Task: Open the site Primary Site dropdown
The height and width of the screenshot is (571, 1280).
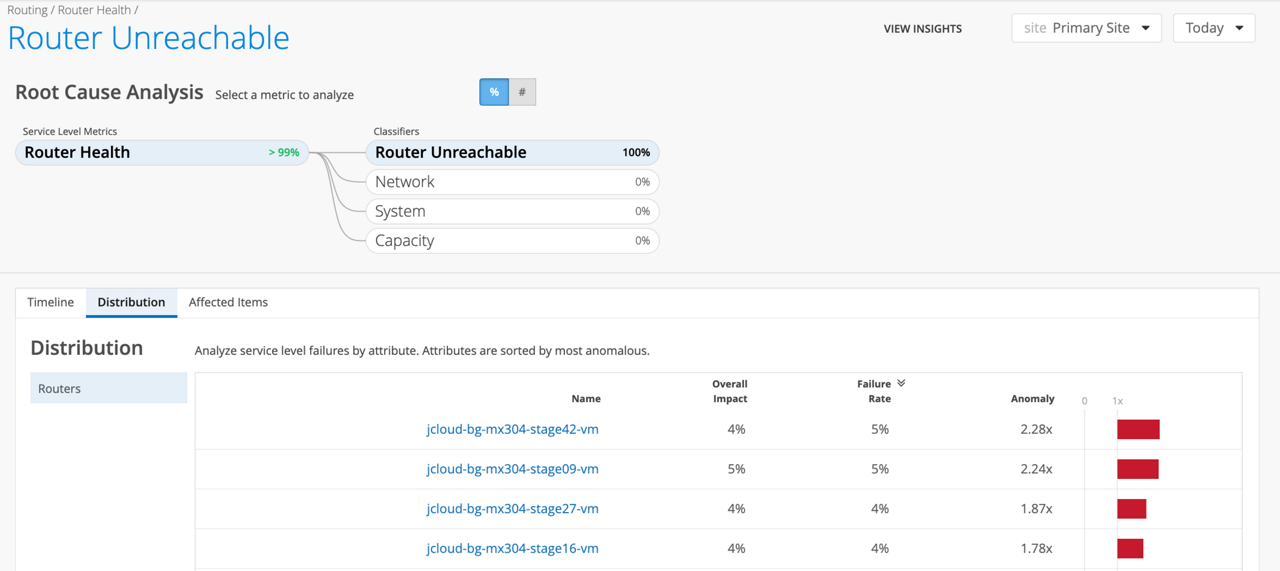Action: pyautogui.click(x=1086, y=28)
